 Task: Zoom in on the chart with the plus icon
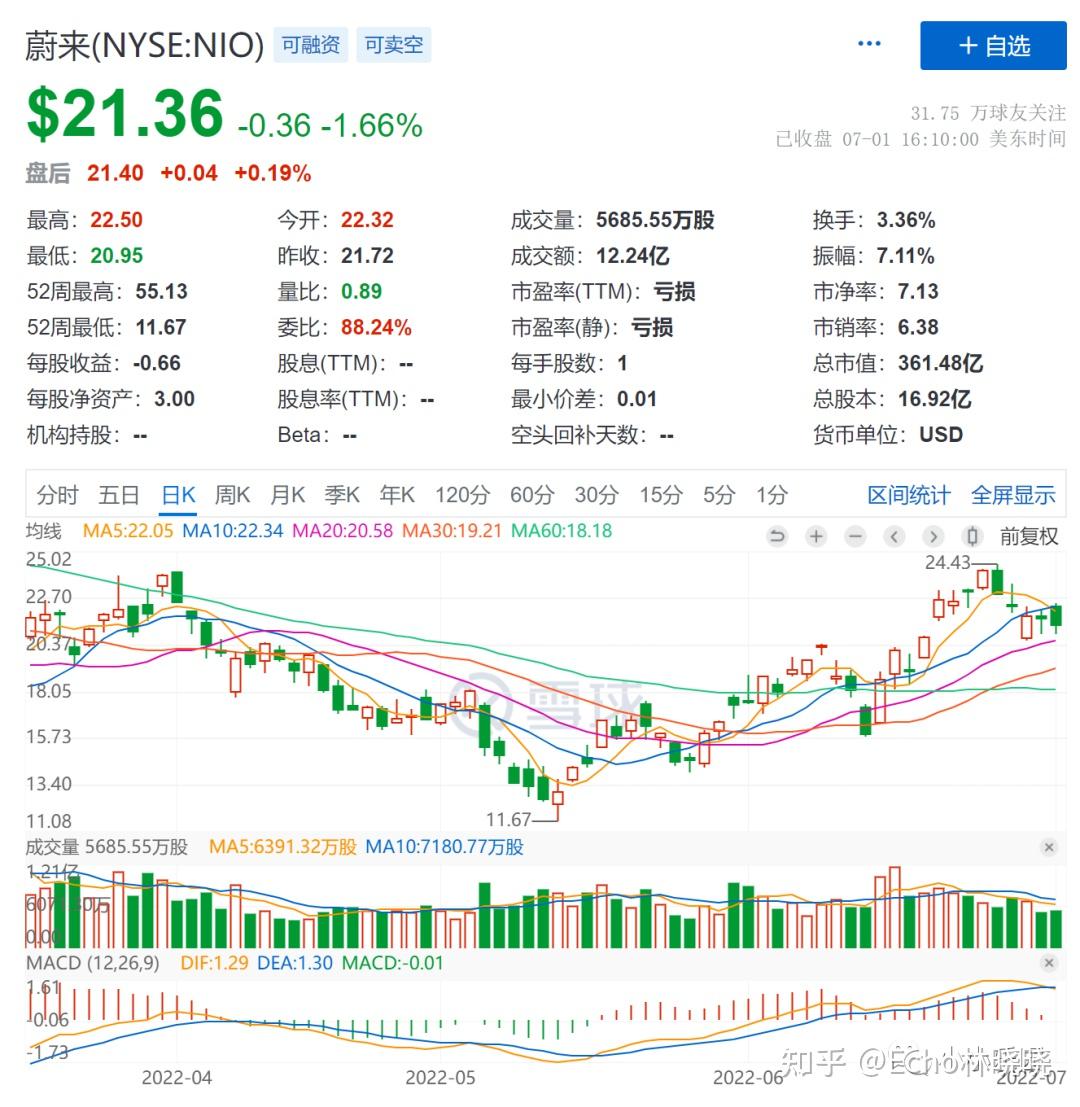816,536
